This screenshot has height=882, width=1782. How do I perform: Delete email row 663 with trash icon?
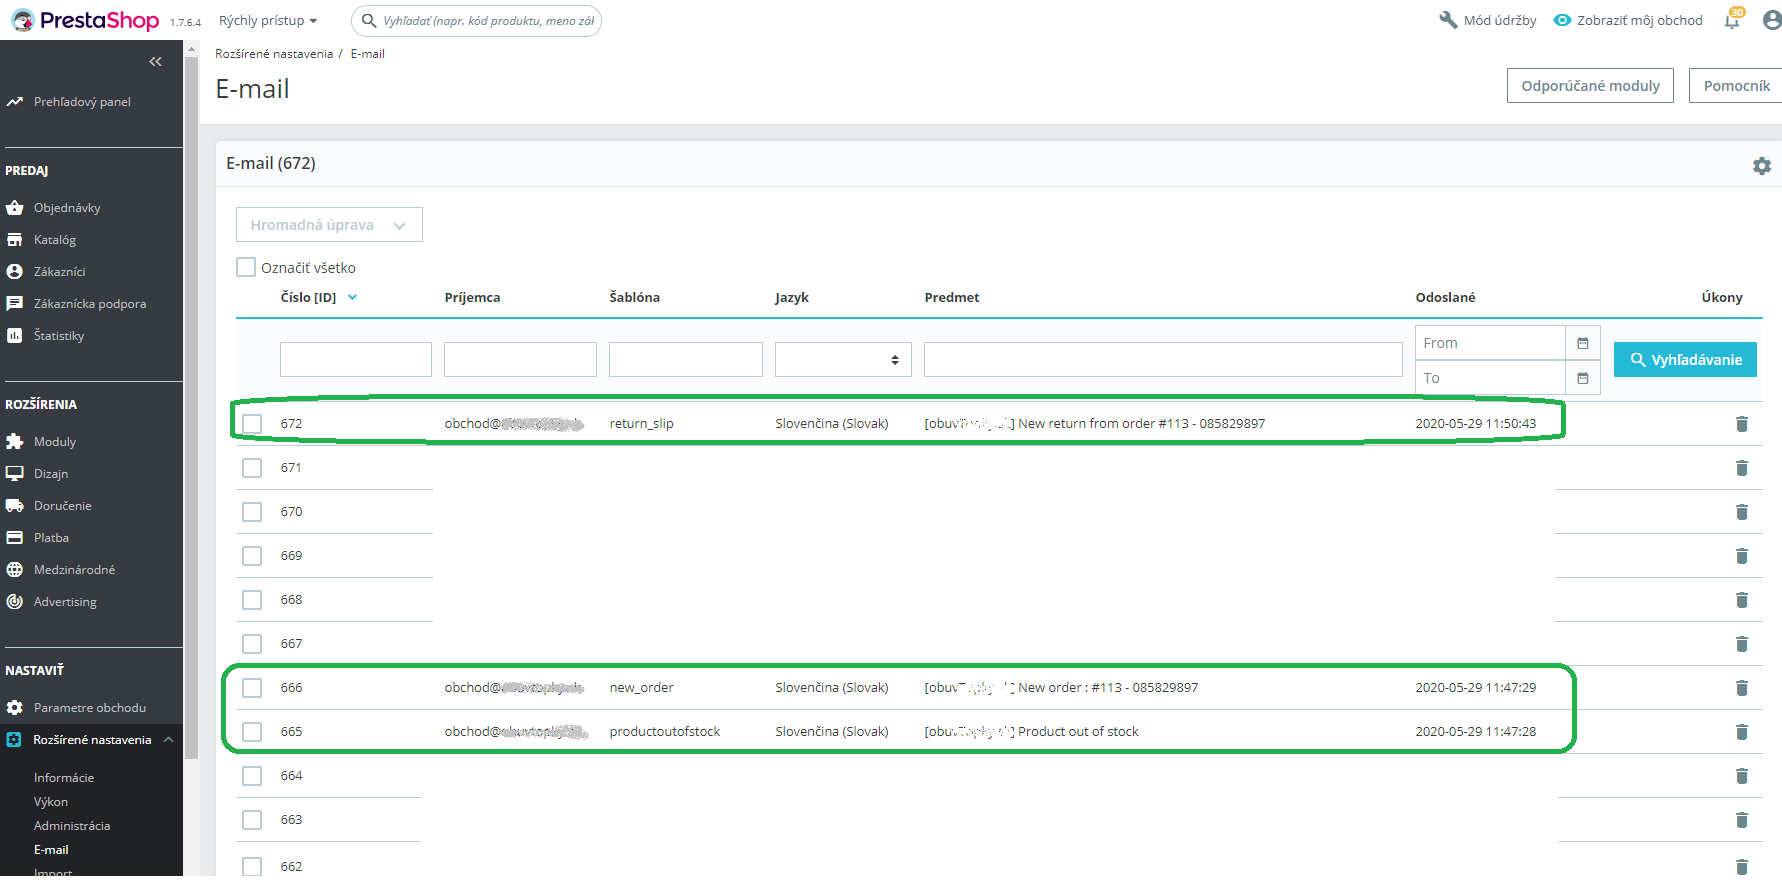click(x=1742, y=820)
